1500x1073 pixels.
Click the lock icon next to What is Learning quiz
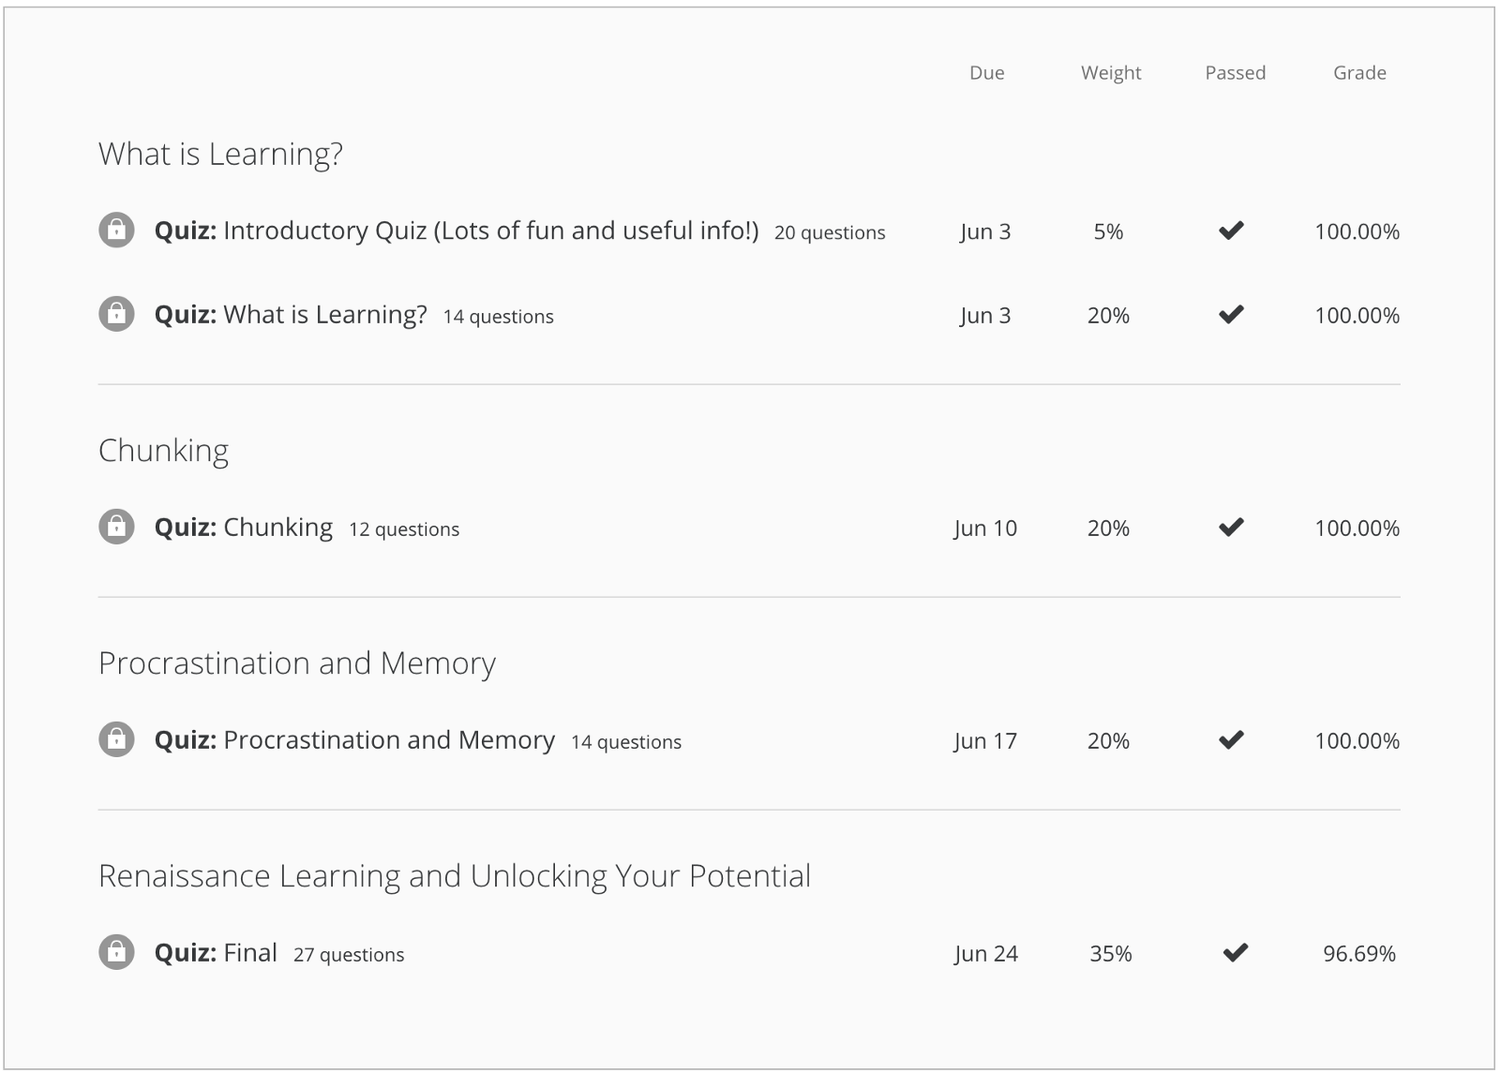pyautogui.click(x=117, y=313)
